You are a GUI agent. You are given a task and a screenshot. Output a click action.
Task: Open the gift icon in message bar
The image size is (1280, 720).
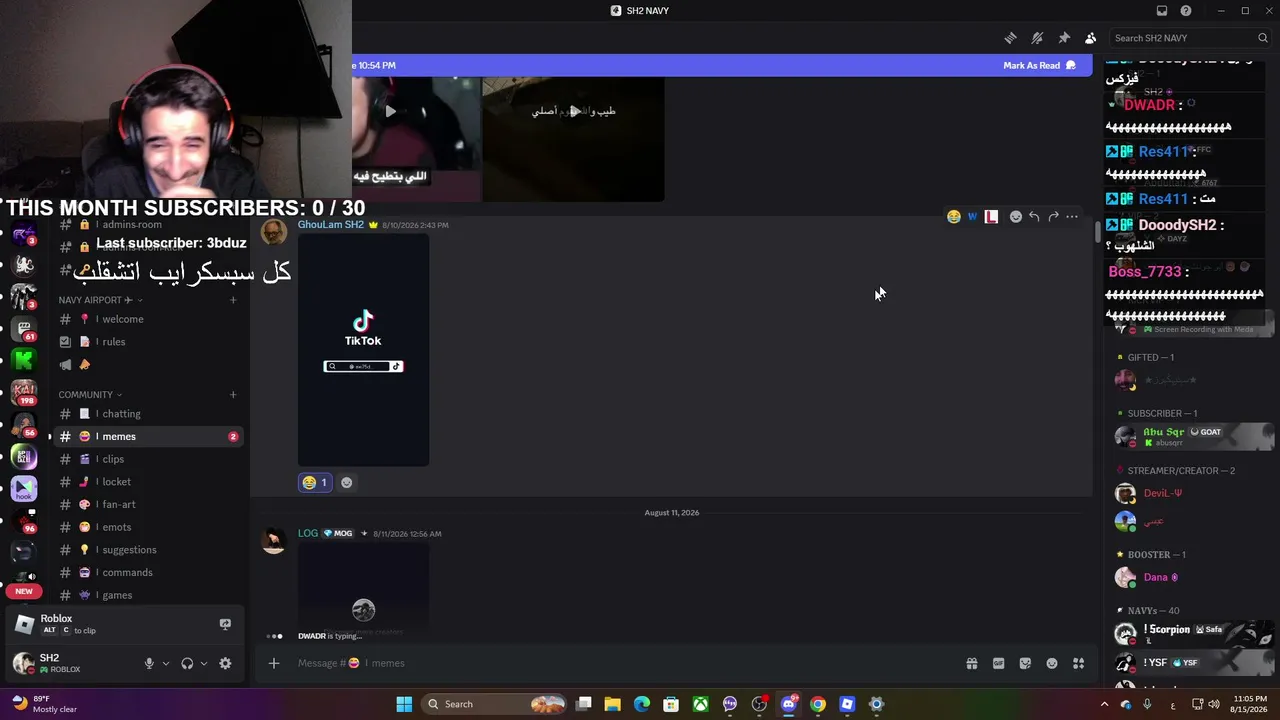971,663
